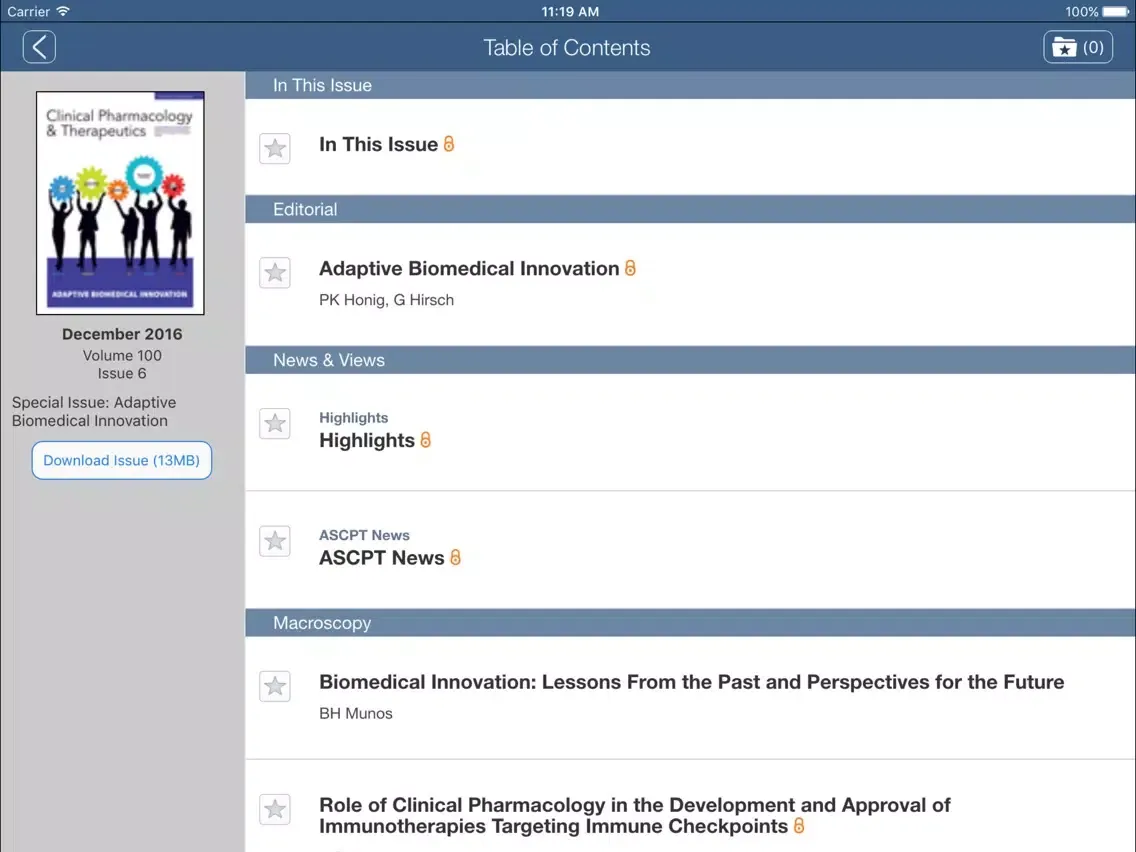Tap the Macroscopy section header
The width and height of the screenshot is (1136, 852).
point(322,622)
